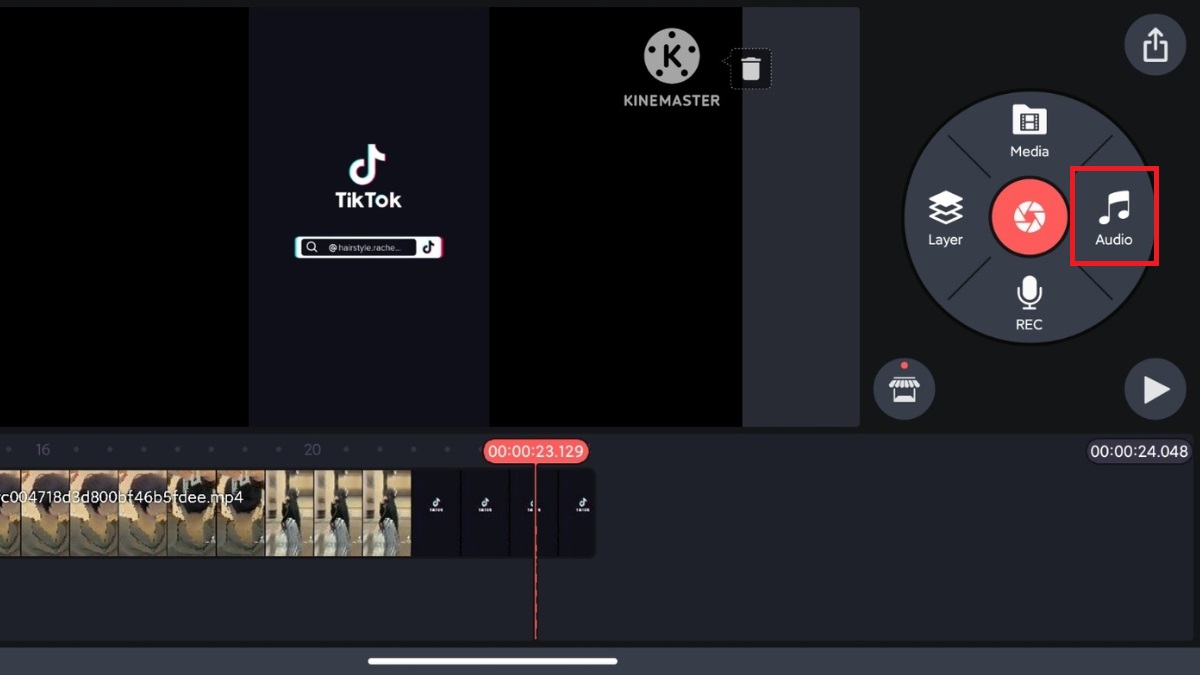Screen dimensions: 1200x675
Task: Open the Media browser
Action: (1029, 131)
